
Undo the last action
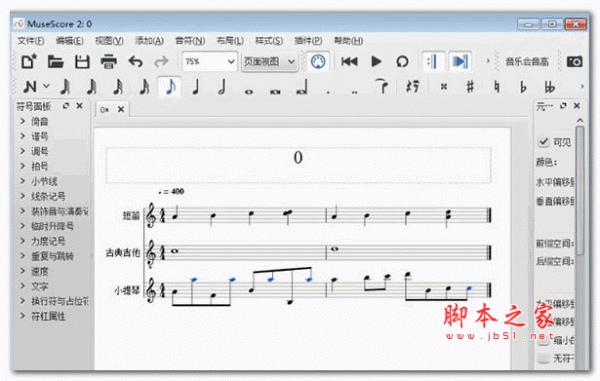135,62
